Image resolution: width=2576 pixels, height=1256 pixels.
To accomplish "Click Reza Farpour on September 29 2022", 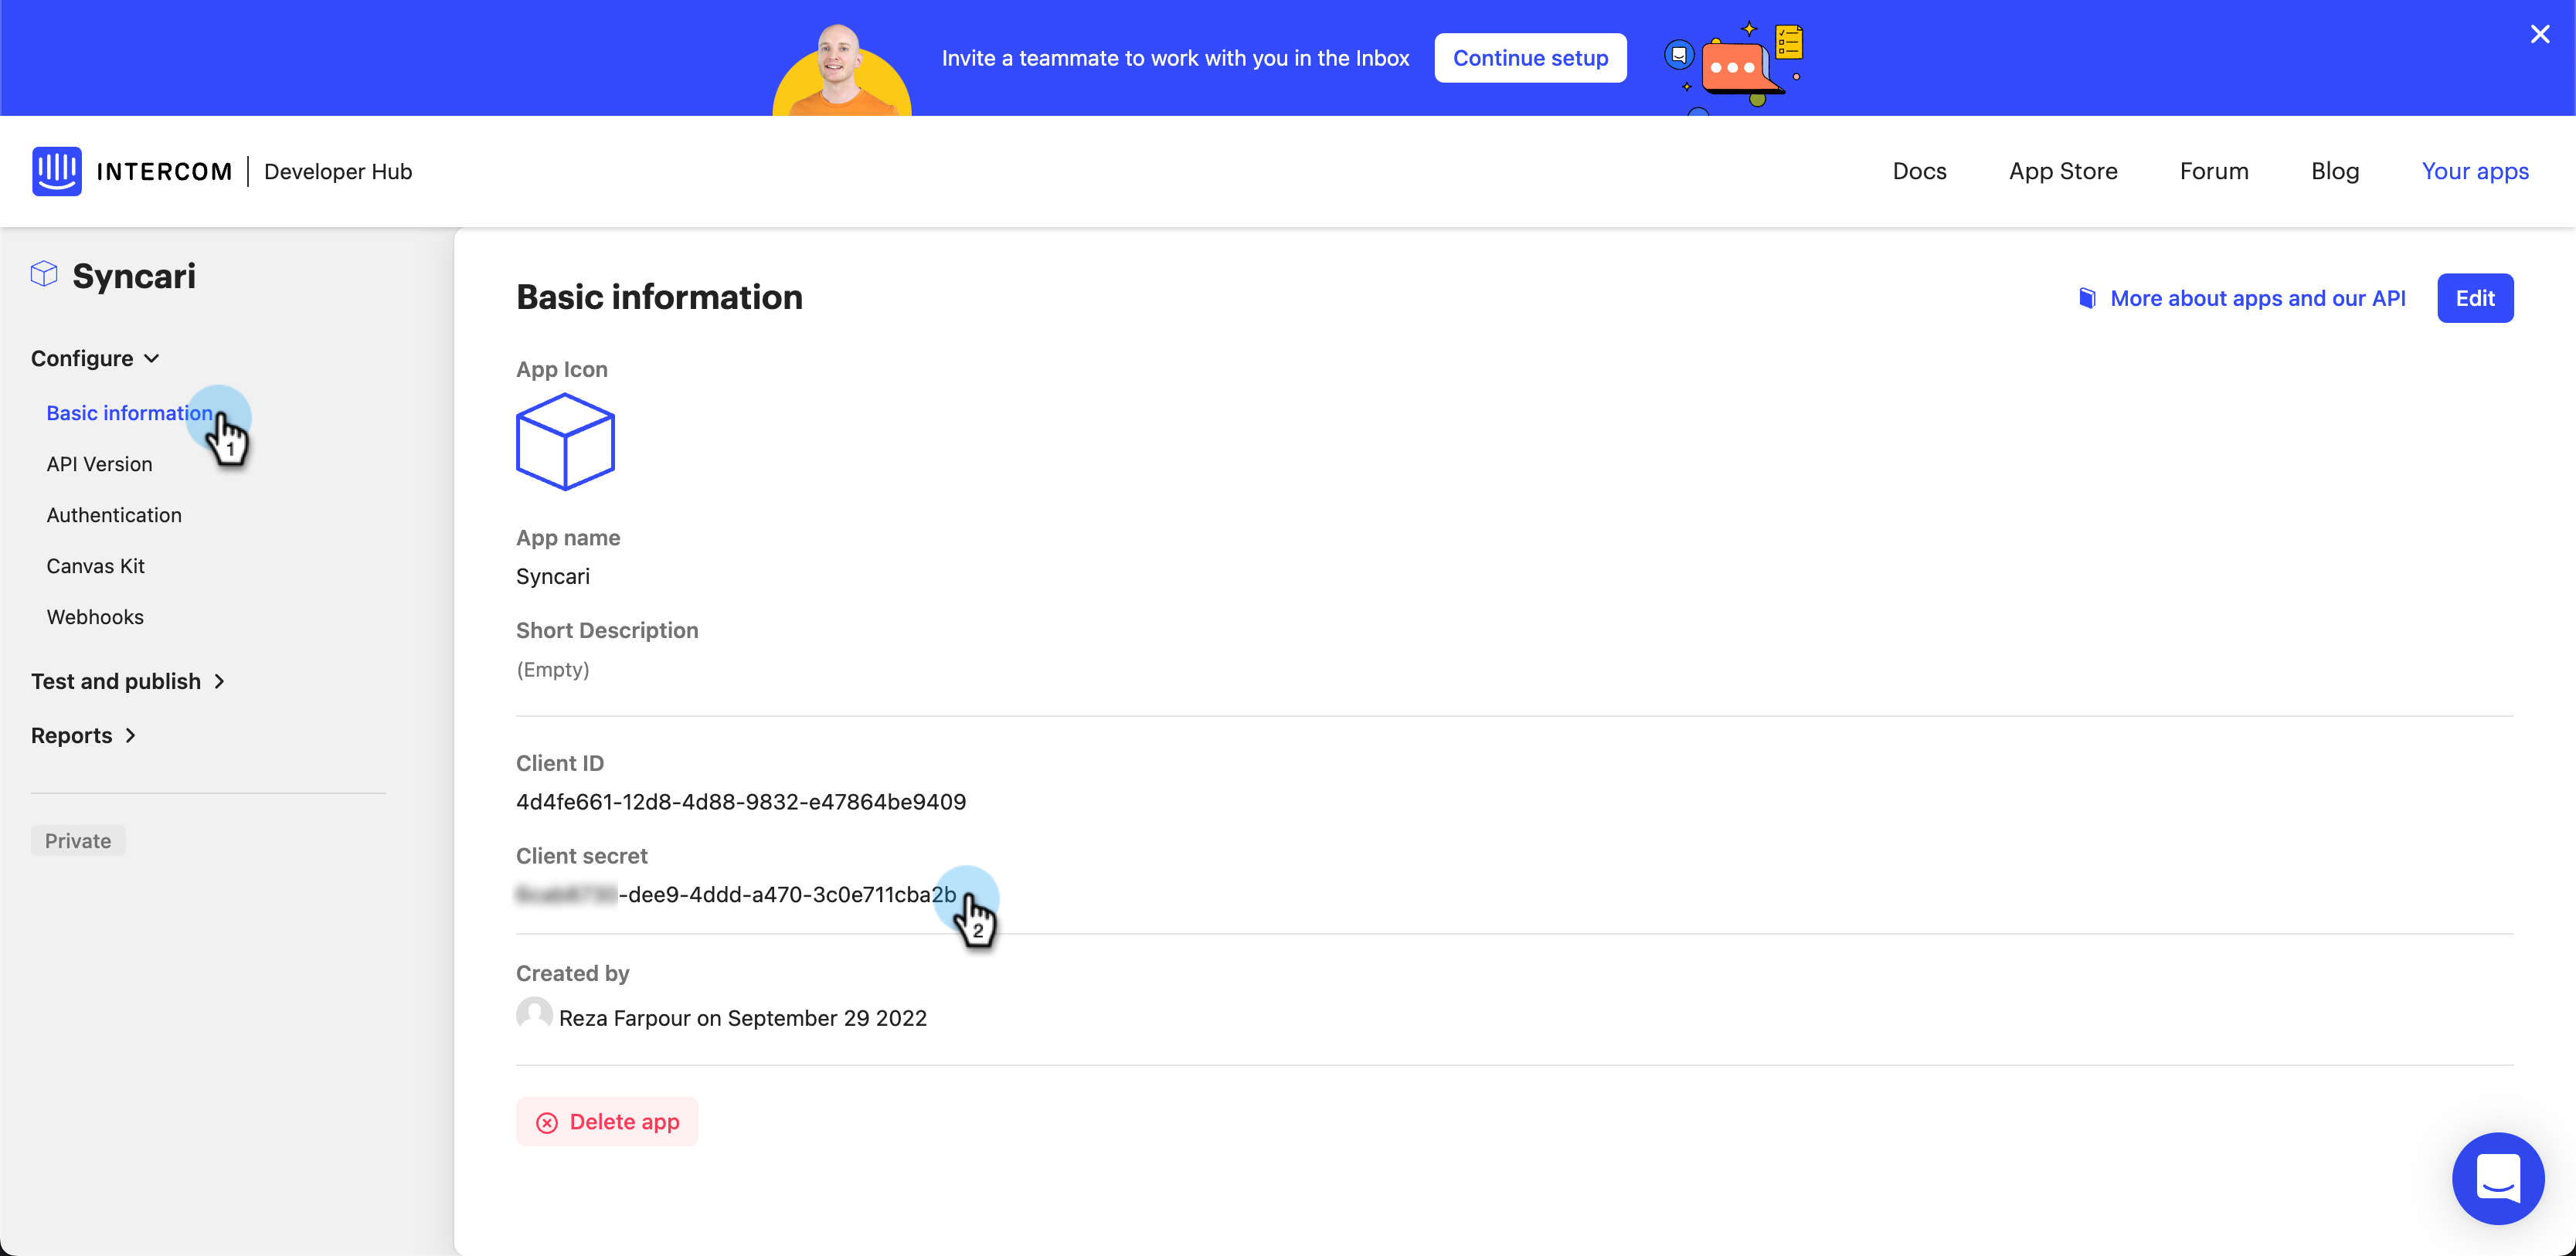I will coord(743,1018).
